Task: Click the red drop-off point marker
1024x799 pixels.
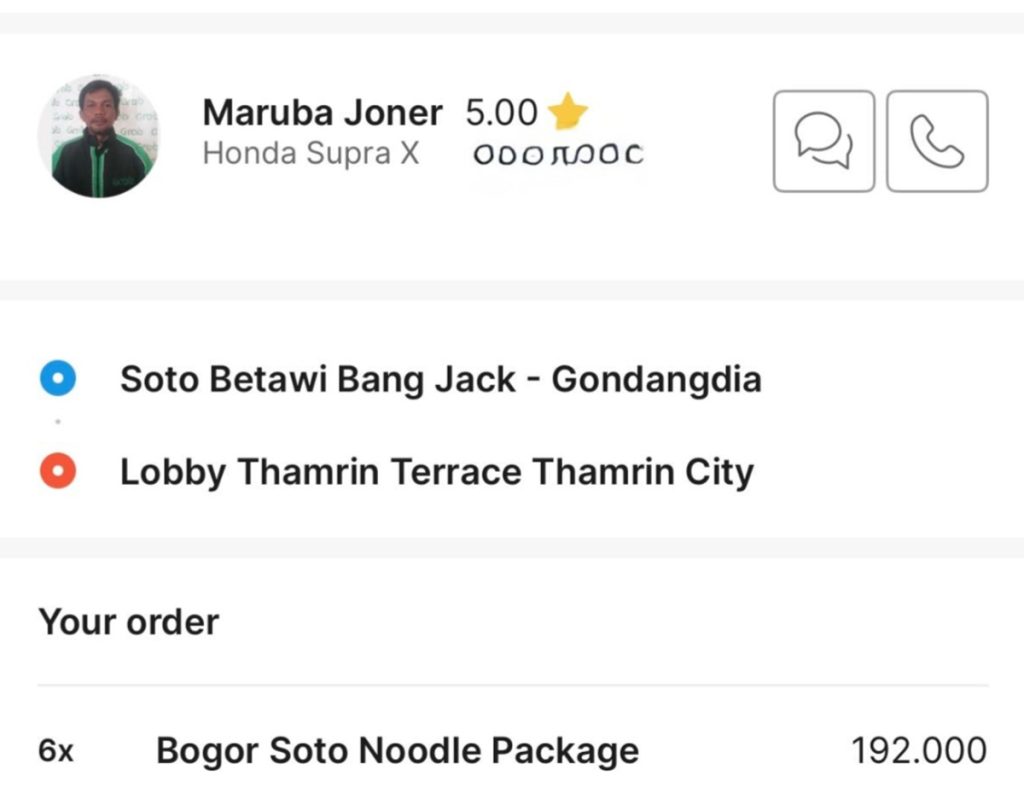Action: tap(58, 471)
